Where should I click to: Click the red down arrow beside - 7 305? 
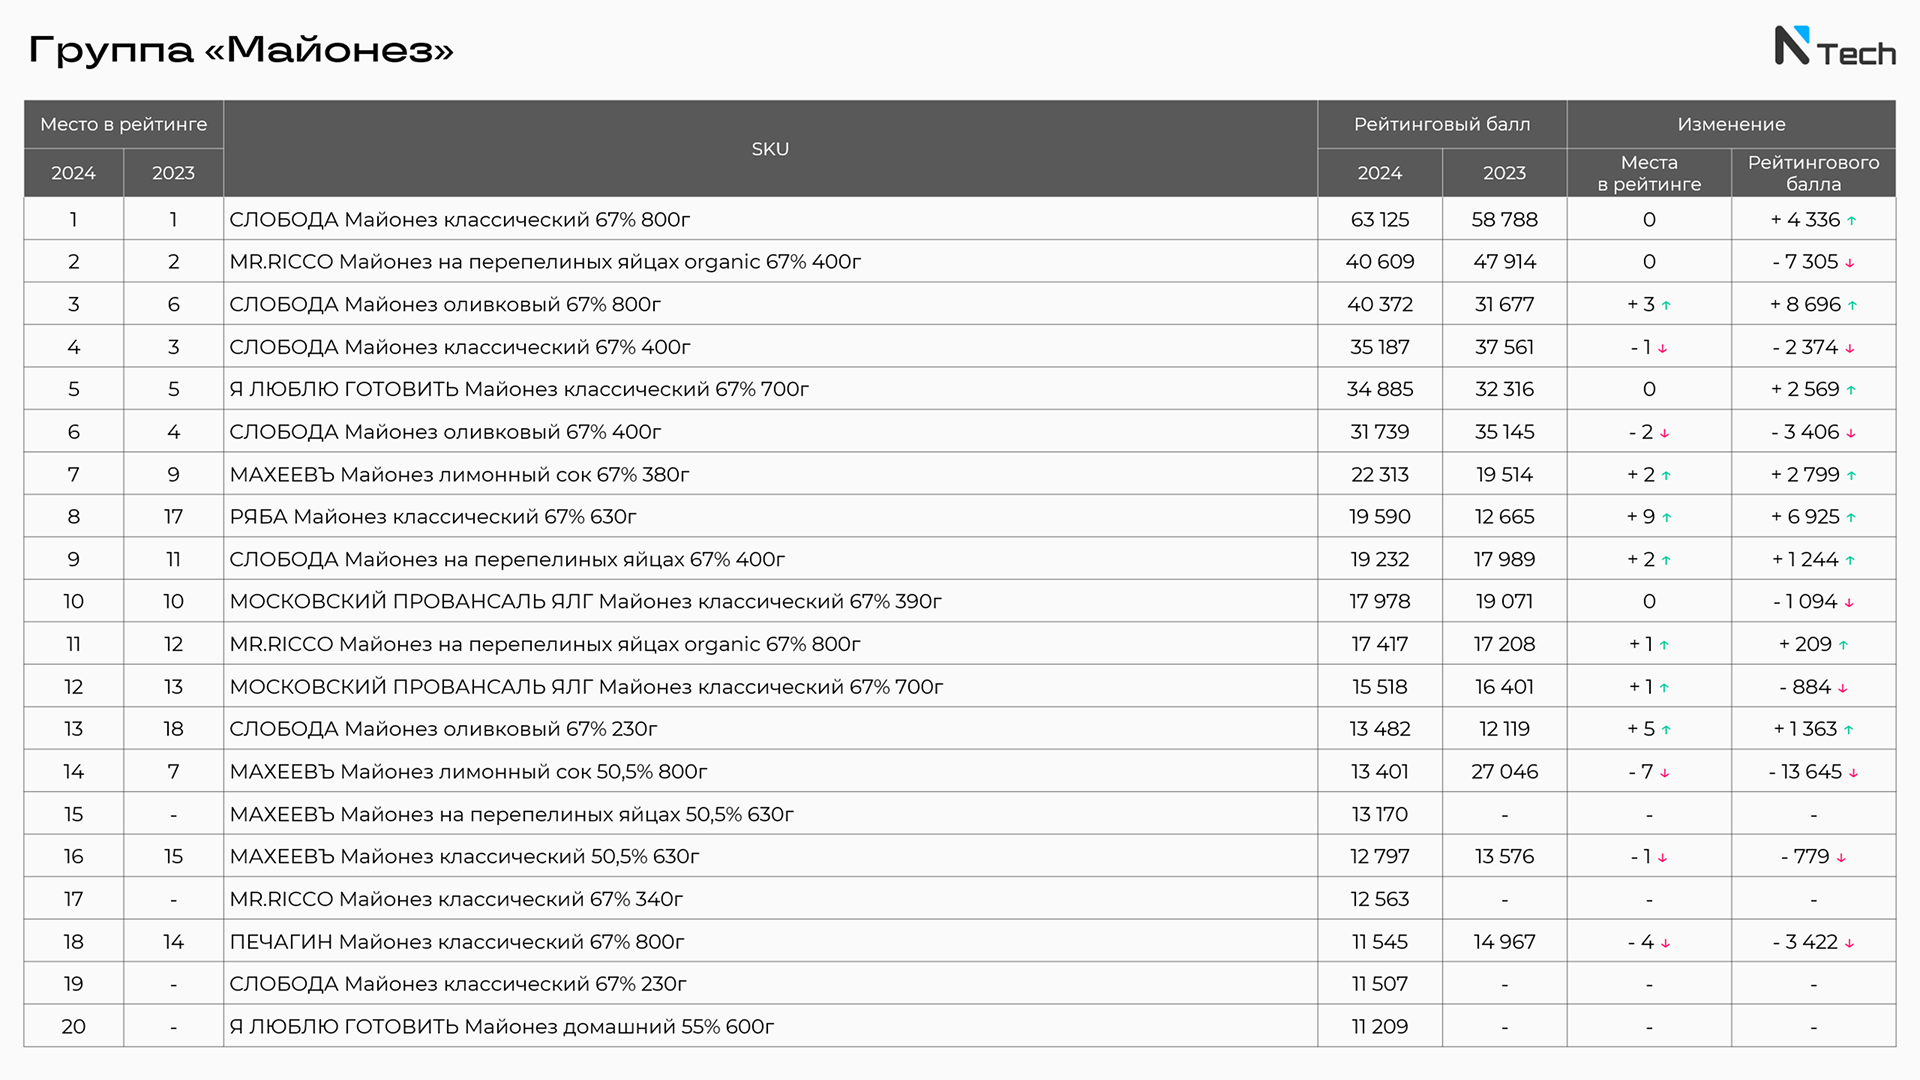tap(1850, 263)
